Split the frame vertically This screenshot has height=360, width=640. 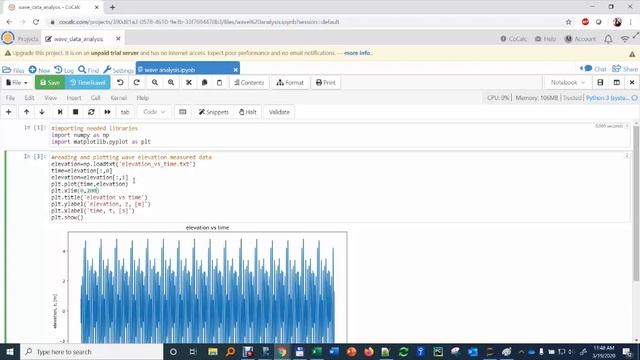click(x=616, y=82)
